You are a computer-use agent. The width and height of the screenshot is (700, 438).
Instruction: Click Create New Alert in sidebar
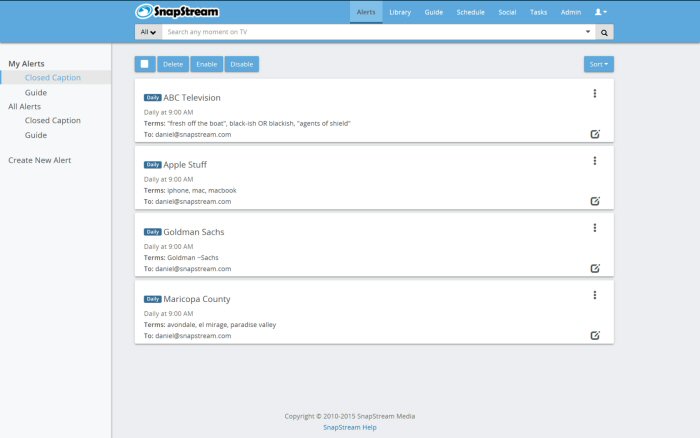tap(40, 160)
